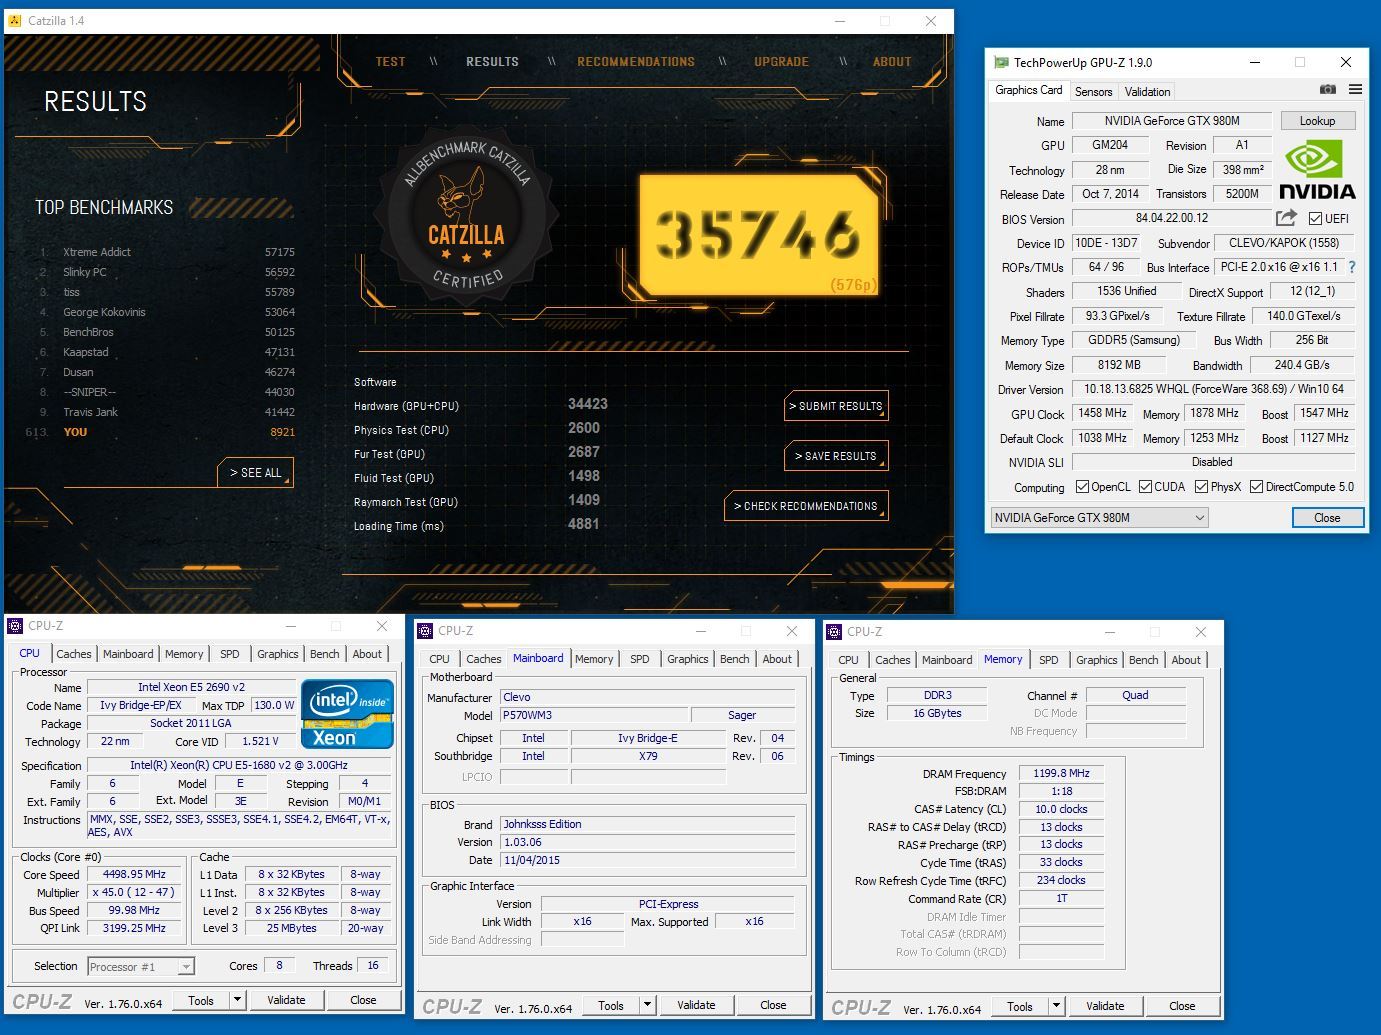1381x1035 pixels.
Task: Click Core Speed value 4498.95 MHz
Action: (134, 874)
